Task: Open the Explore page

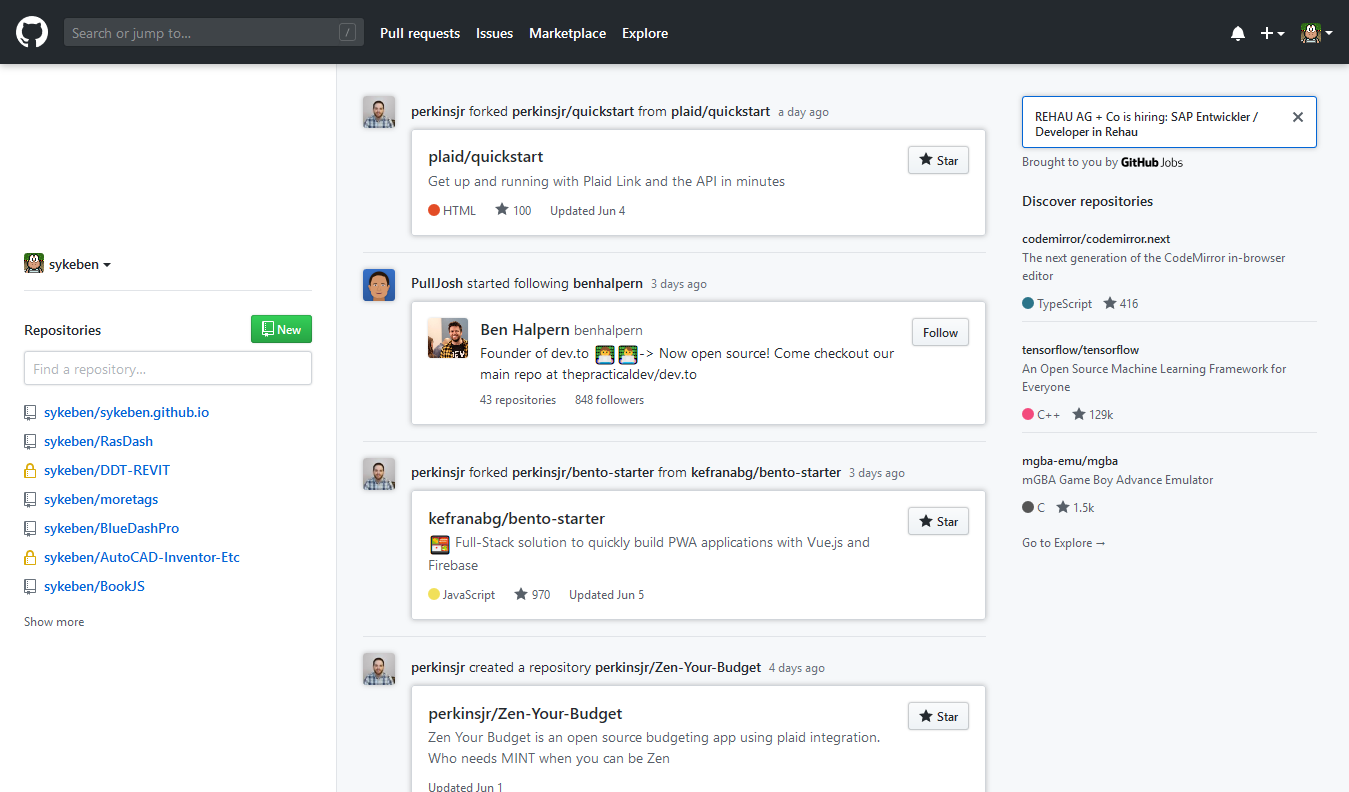Action: [x=645, y=33]
